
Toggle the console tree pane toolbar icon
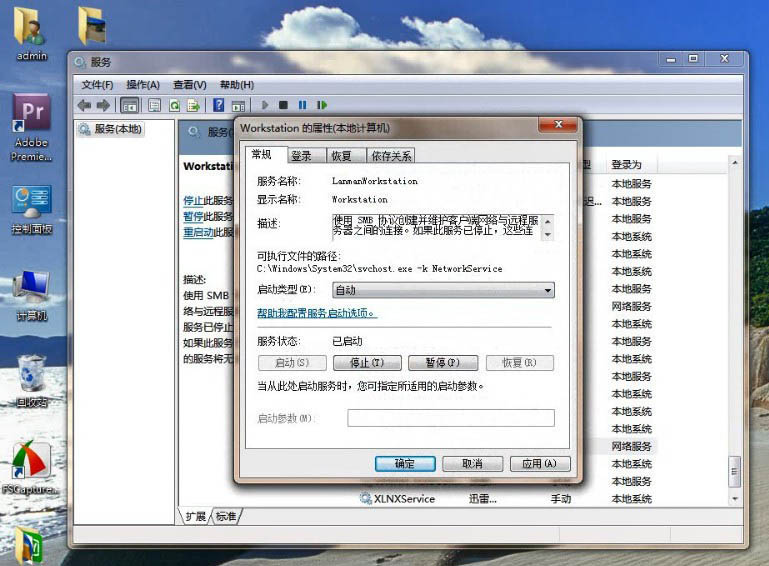pyautogui.click(x=129, y=105)
